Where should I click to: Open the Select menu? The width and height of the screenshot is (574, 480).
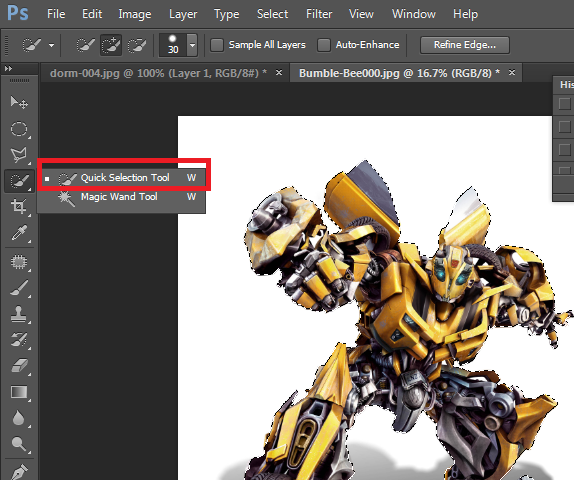[272, 14]
